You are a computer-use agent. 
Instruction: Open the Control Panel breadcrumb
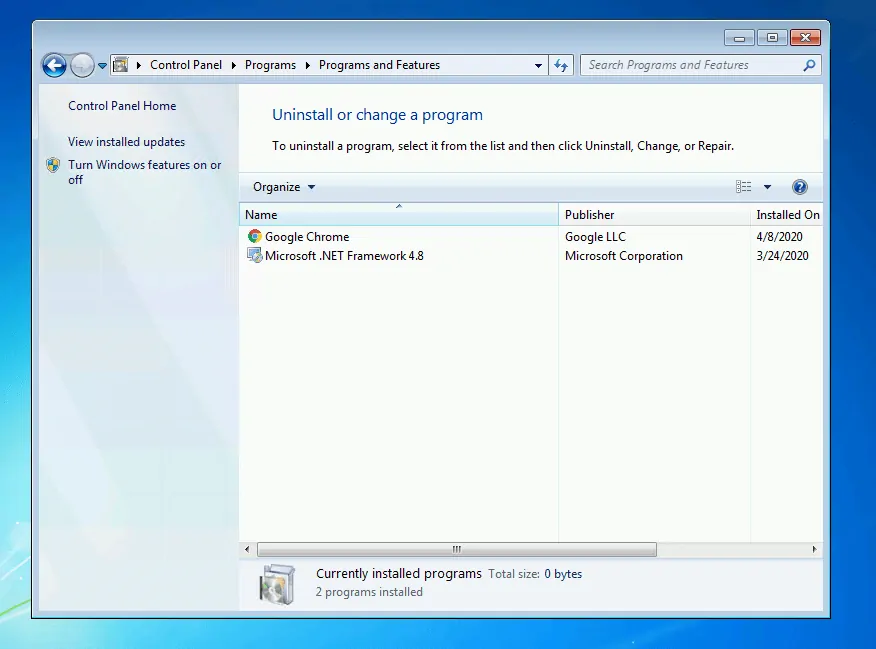coord(186,64)
